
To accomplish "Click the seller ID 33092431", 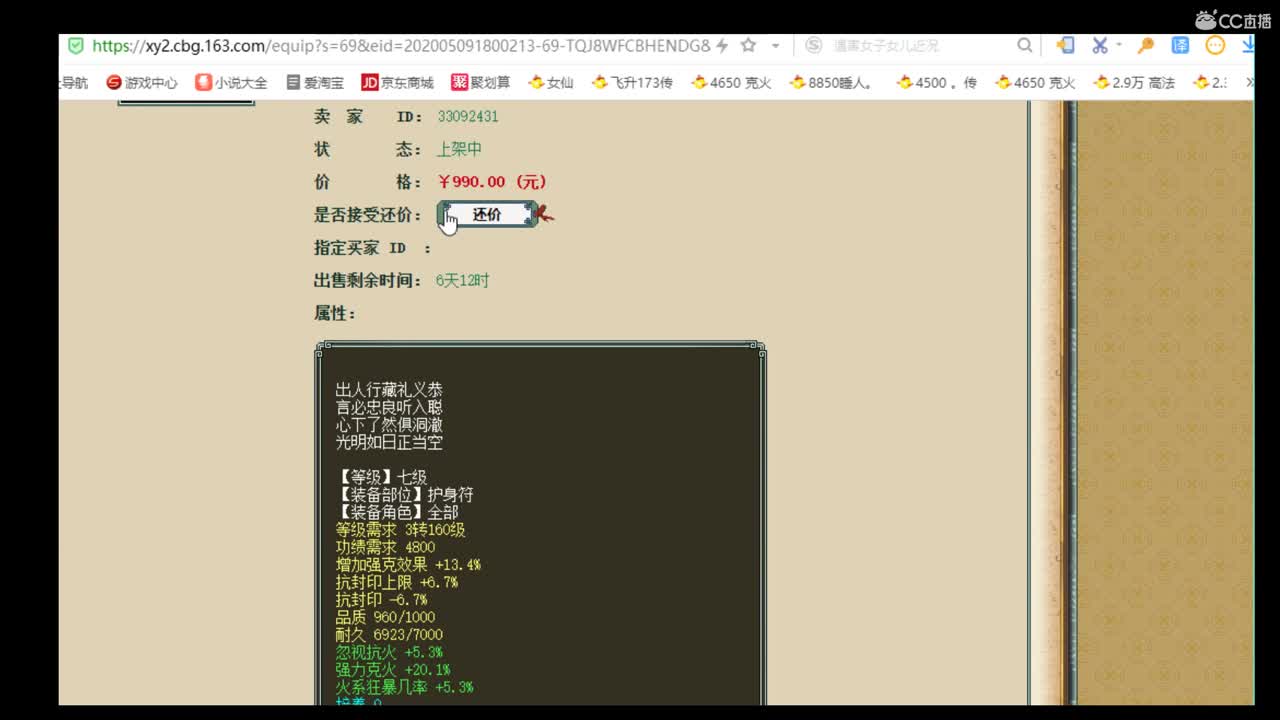I will tap(467, 117).
